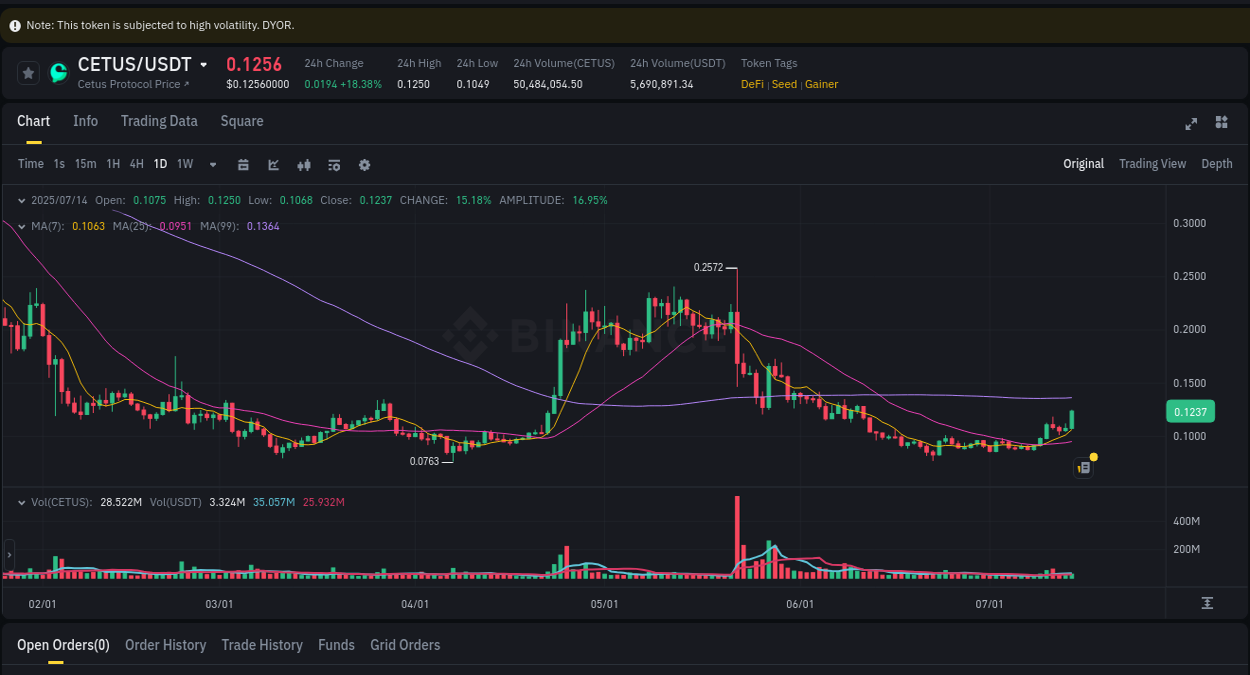Open more timeframe intervals after 1W
This screenshot has width=1250, height=675.
[212, 164]
